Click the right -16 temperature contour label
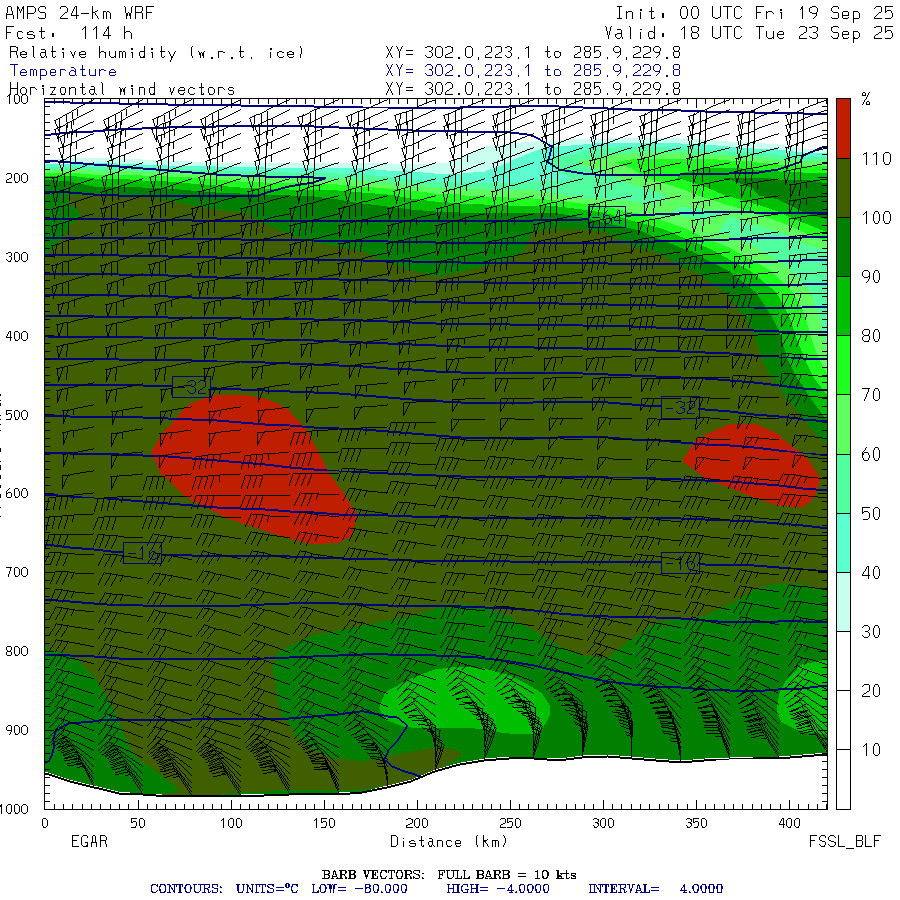900x900 pixels. point(680,563)
